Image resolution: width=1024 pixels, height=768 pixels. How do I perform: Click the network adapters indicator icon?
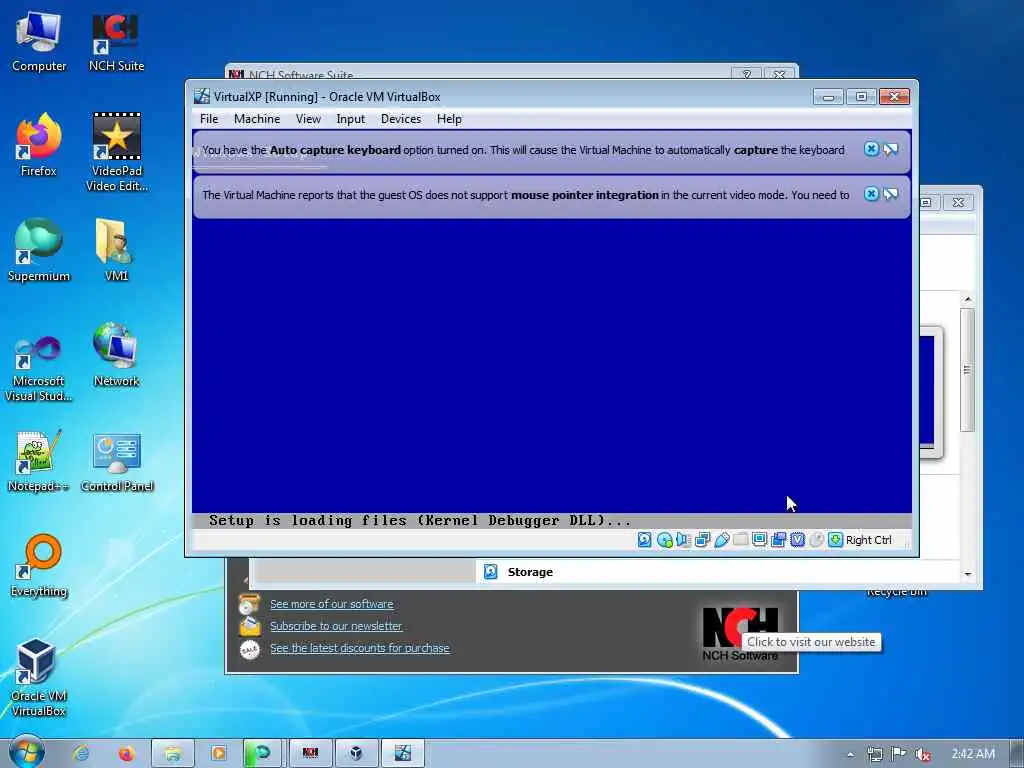coord(703,539)
